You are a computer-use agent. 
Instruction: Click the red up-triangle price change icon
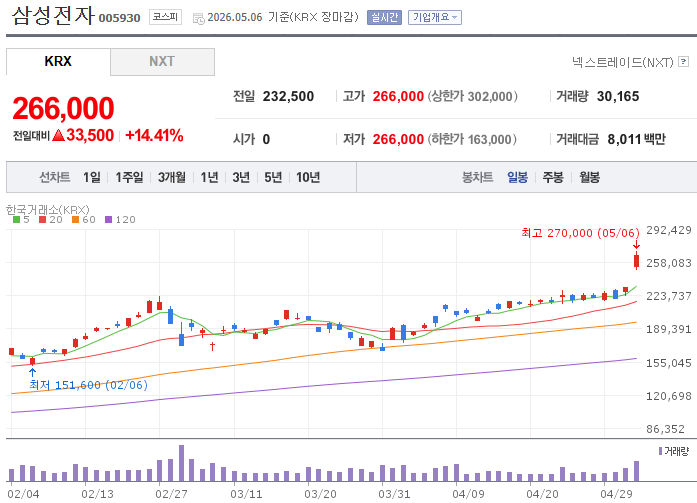click(58, 135)
